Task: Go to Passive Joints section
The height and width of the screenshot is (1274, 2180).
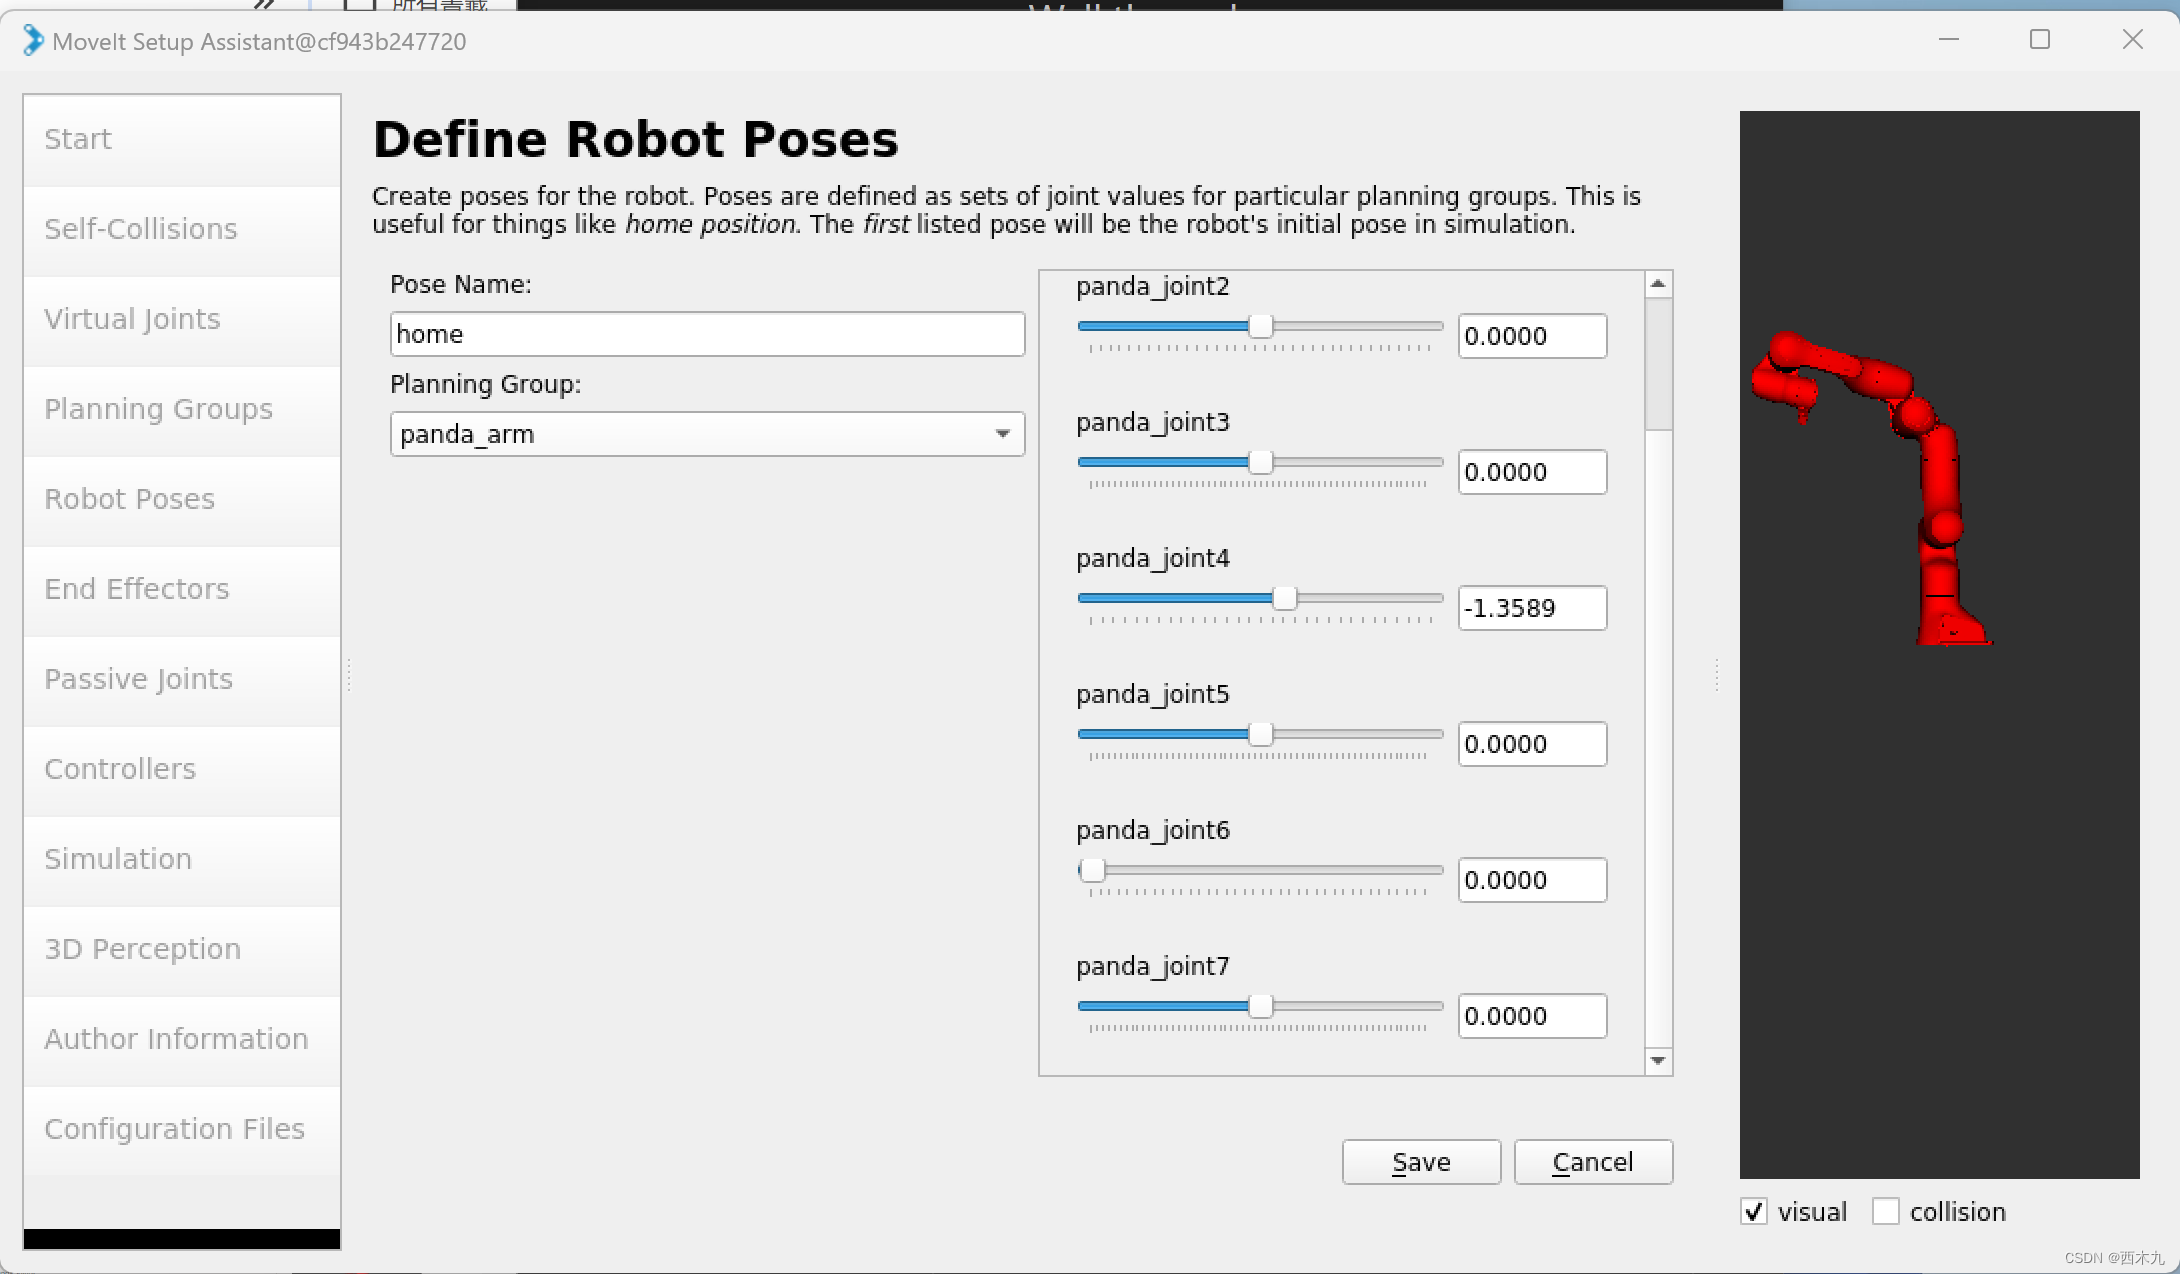Action: [x=181, y=680]
